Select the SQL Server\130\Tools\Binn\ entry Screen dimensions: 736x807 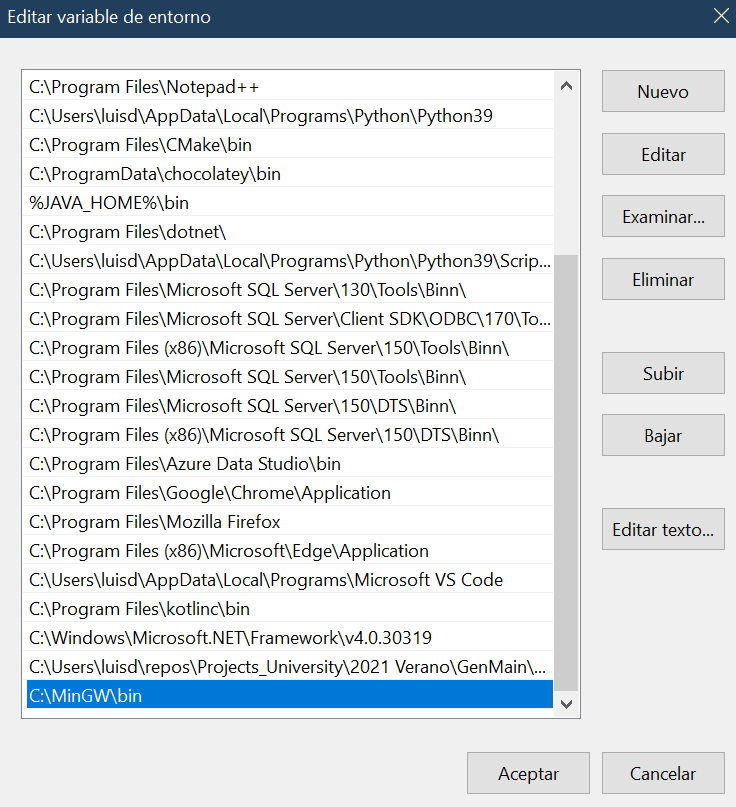point(290,290)
